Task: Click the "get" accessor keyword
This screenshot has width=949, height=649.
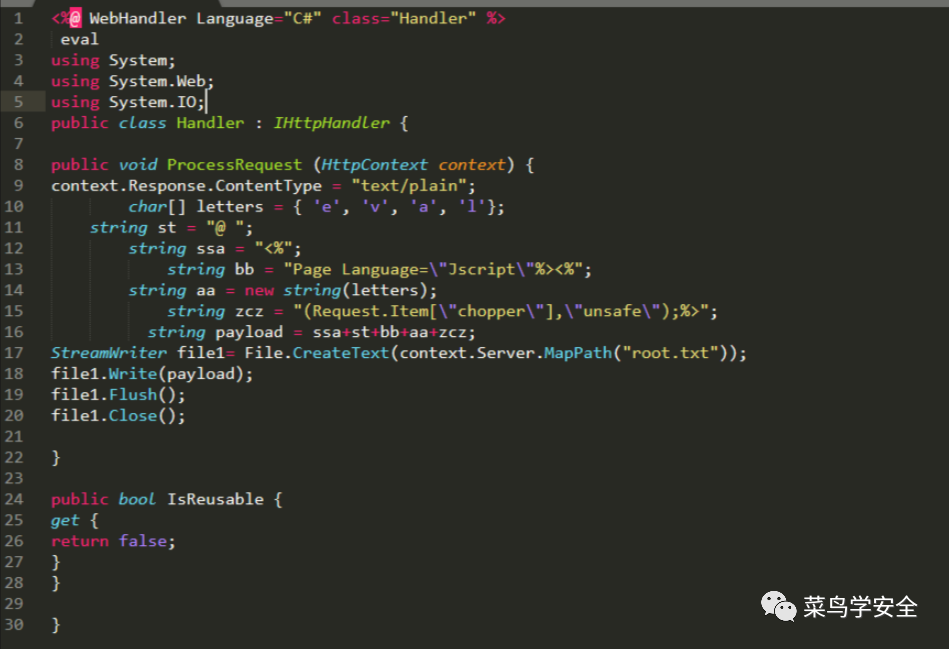Action: (65, 521)
